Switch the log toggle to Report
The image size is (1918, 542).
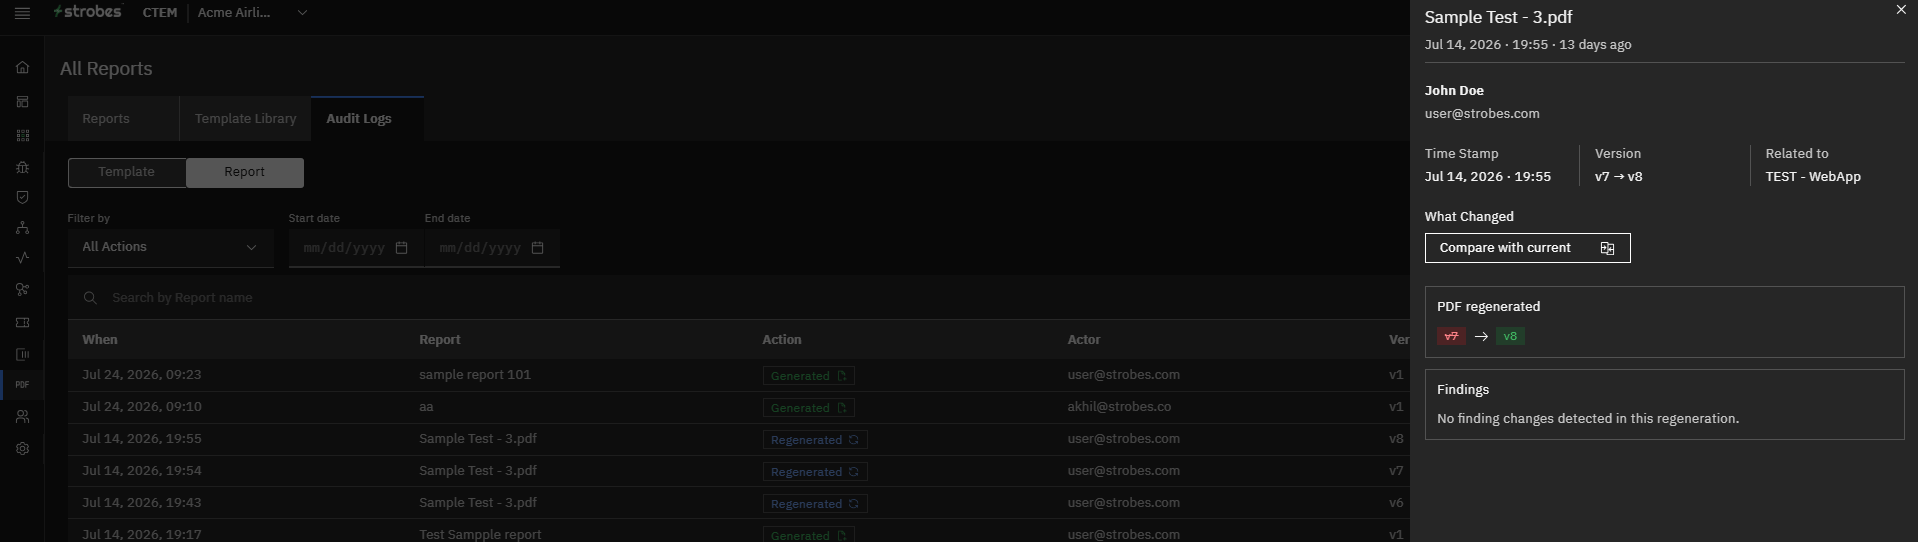pyautogui.click(x=245, y=172)
